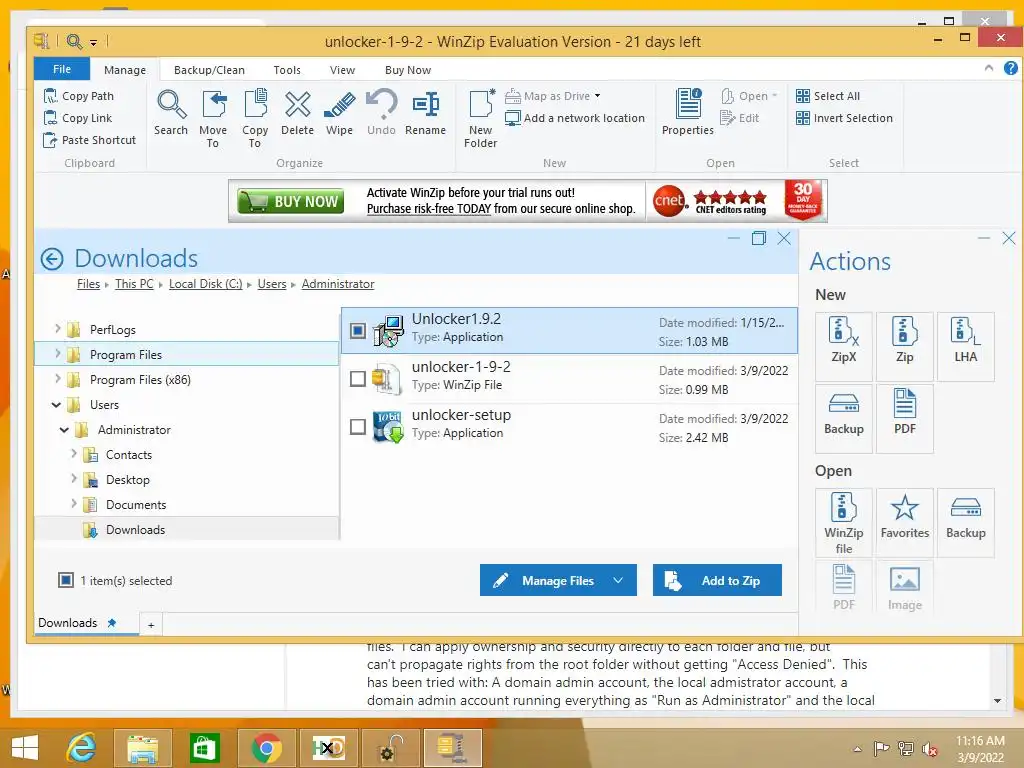This screenshot has width=1024, height=768.
Task: Expand the Program Files (x86) node
Action: (x=57, y=379)
